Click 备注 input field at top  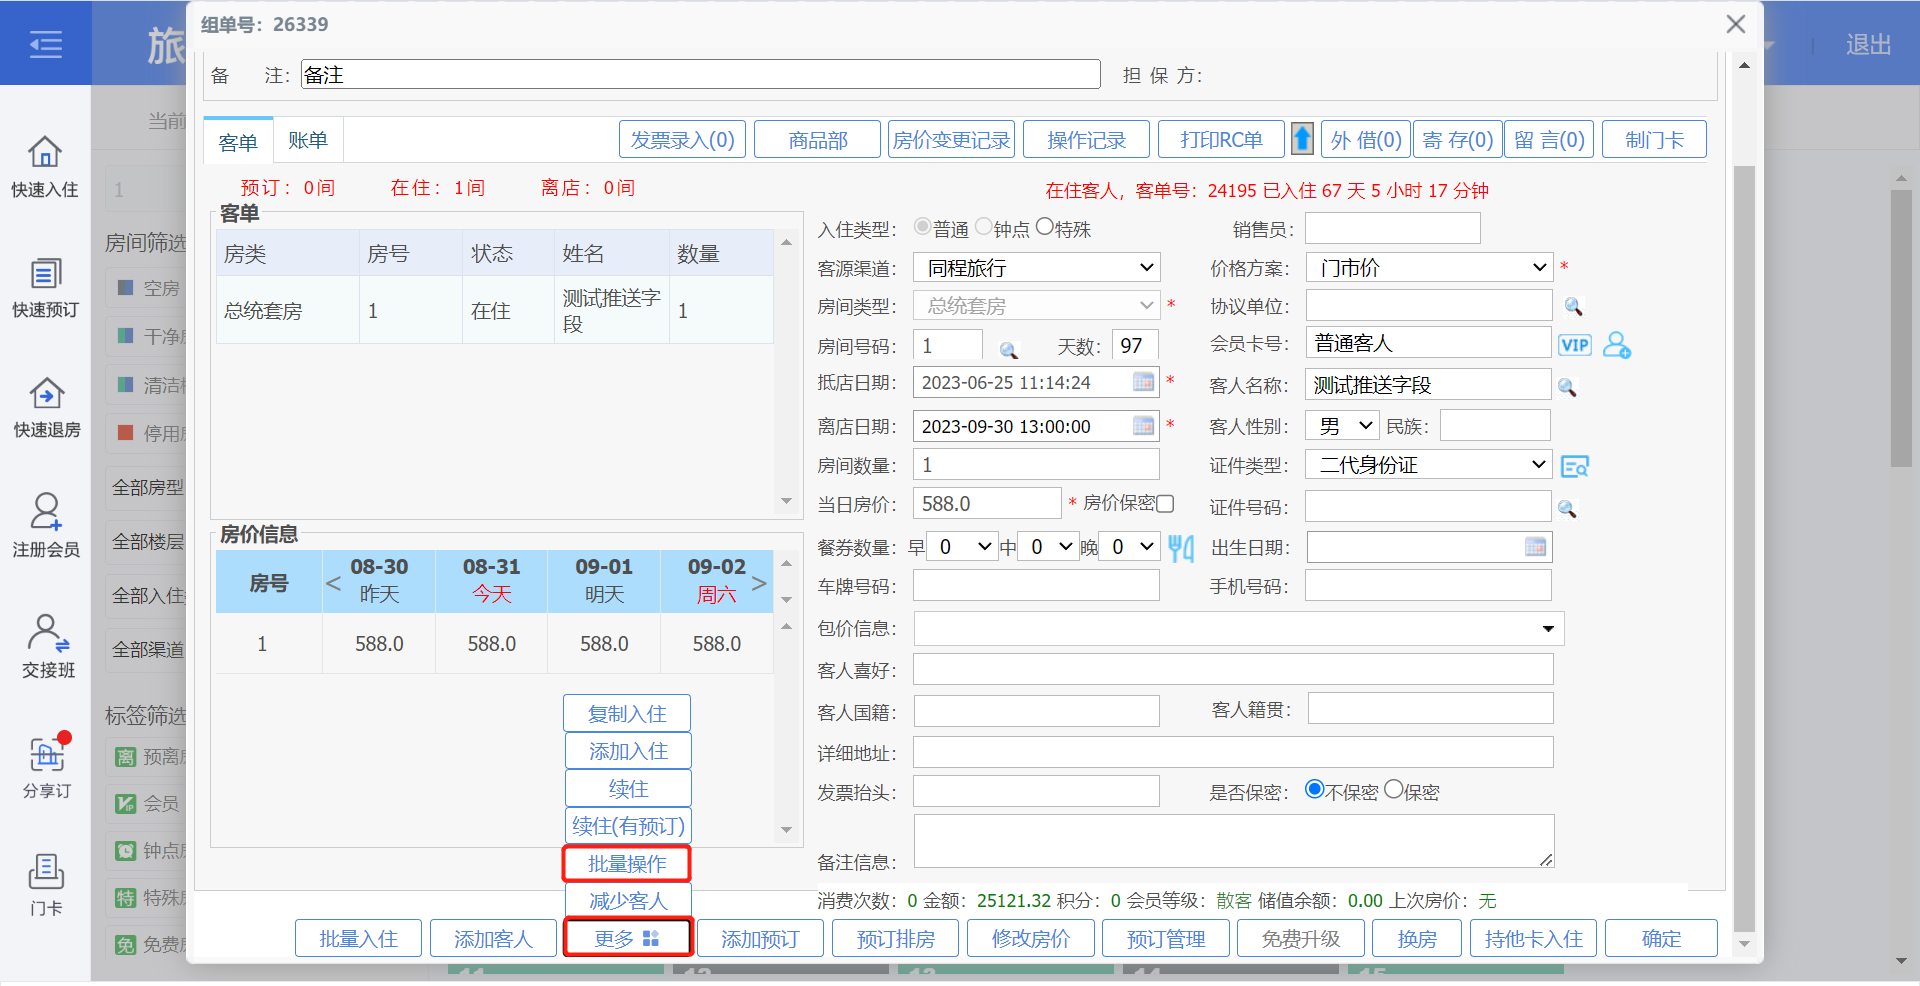pyautogui.click(x=700, y=74)
